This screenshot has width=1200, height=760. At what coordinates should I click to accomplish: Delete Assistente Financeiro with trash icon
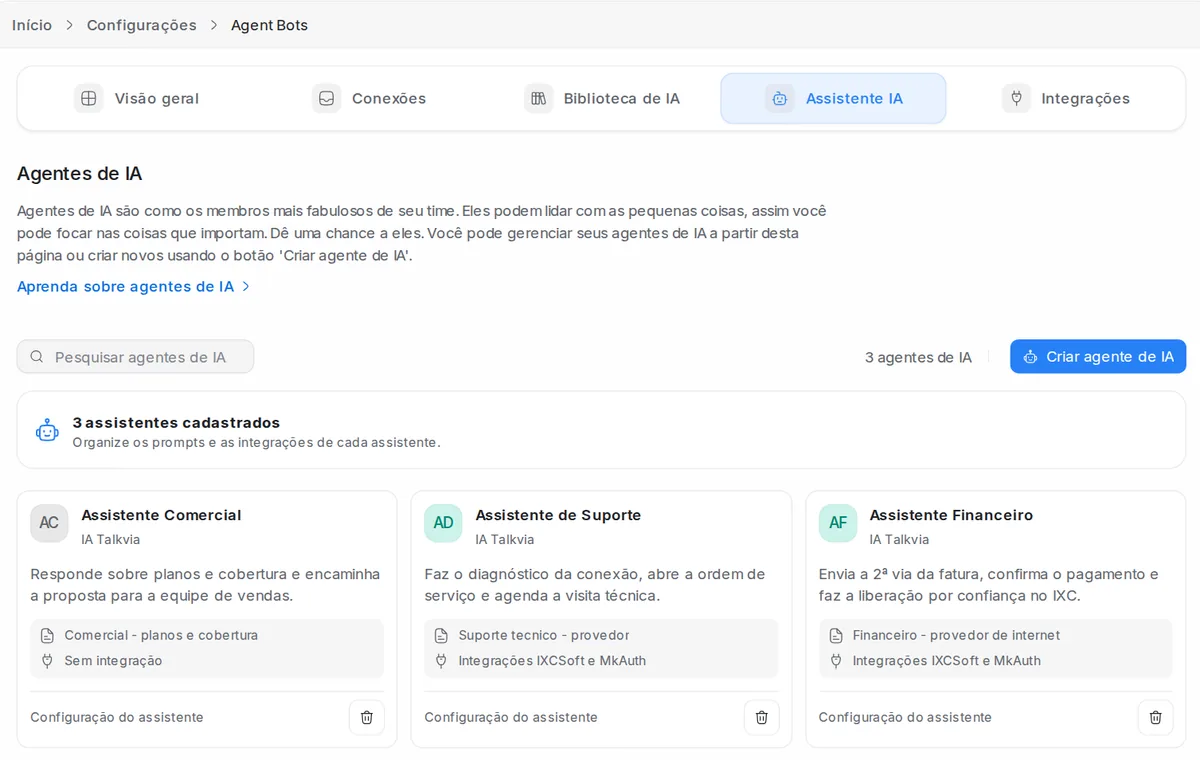tap(1155, 717)
